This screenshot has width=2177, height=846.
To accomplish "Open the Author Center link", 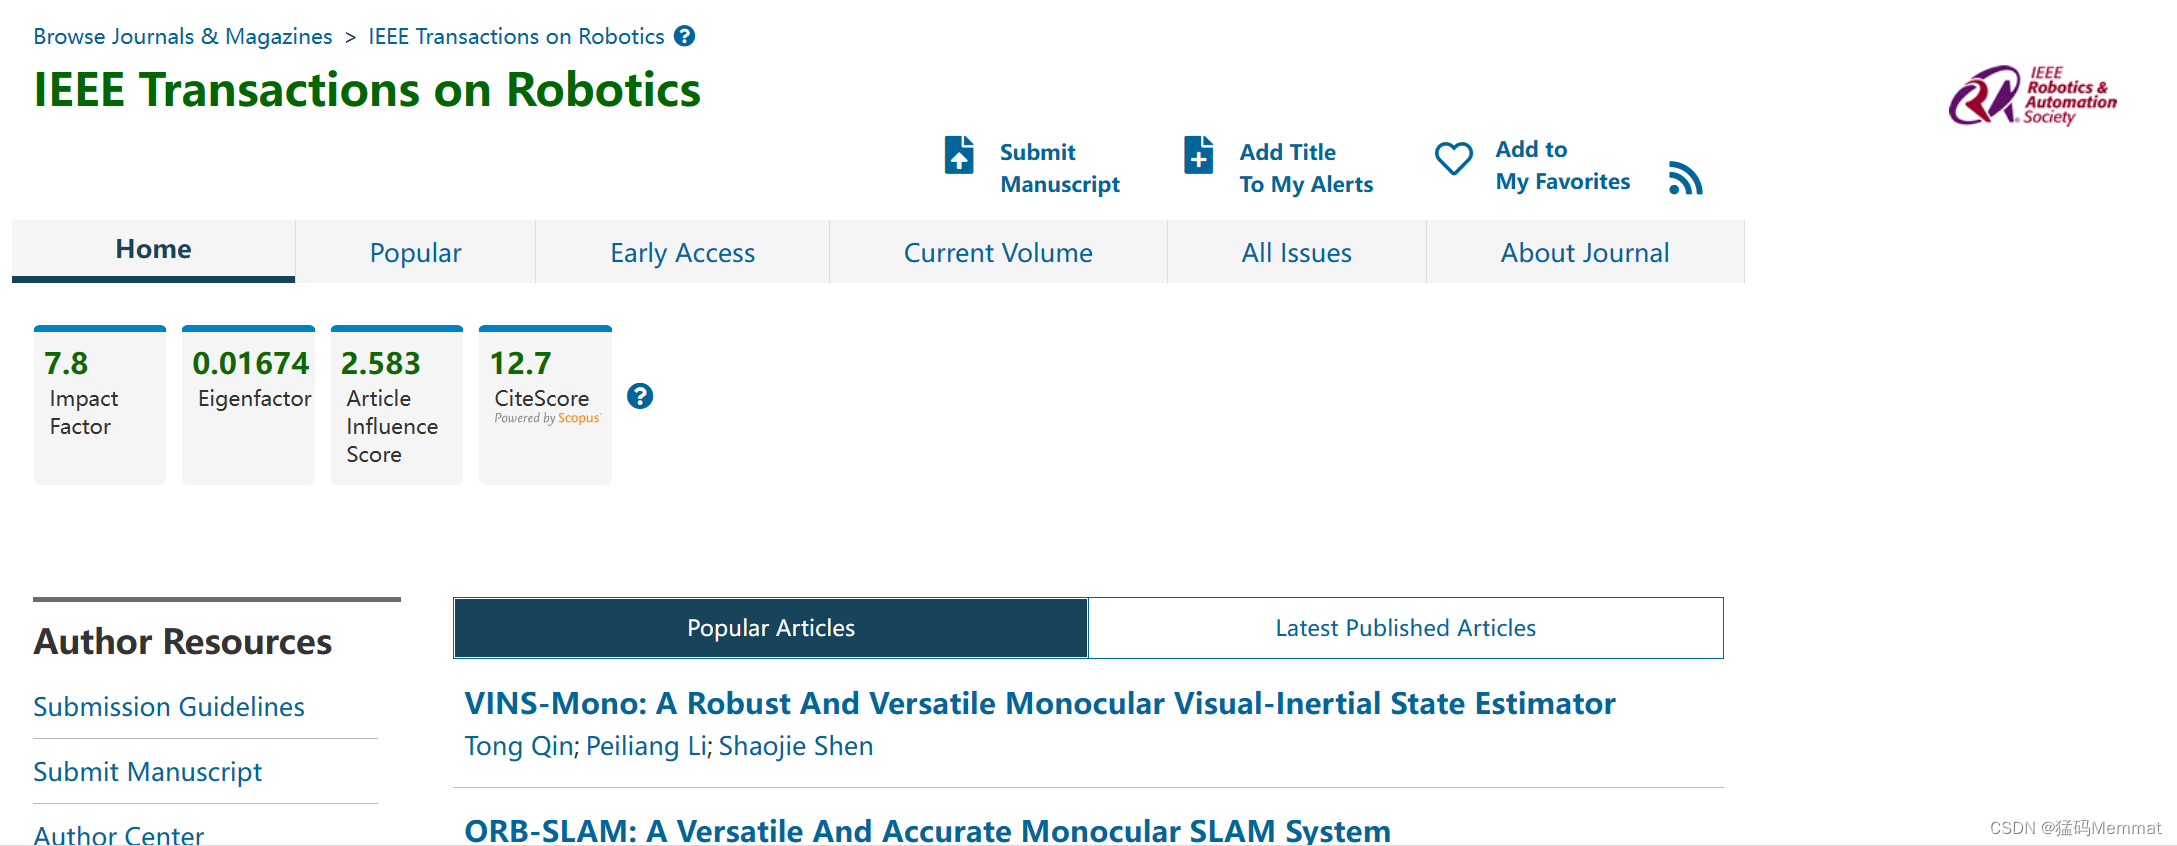I will (118, 834).
